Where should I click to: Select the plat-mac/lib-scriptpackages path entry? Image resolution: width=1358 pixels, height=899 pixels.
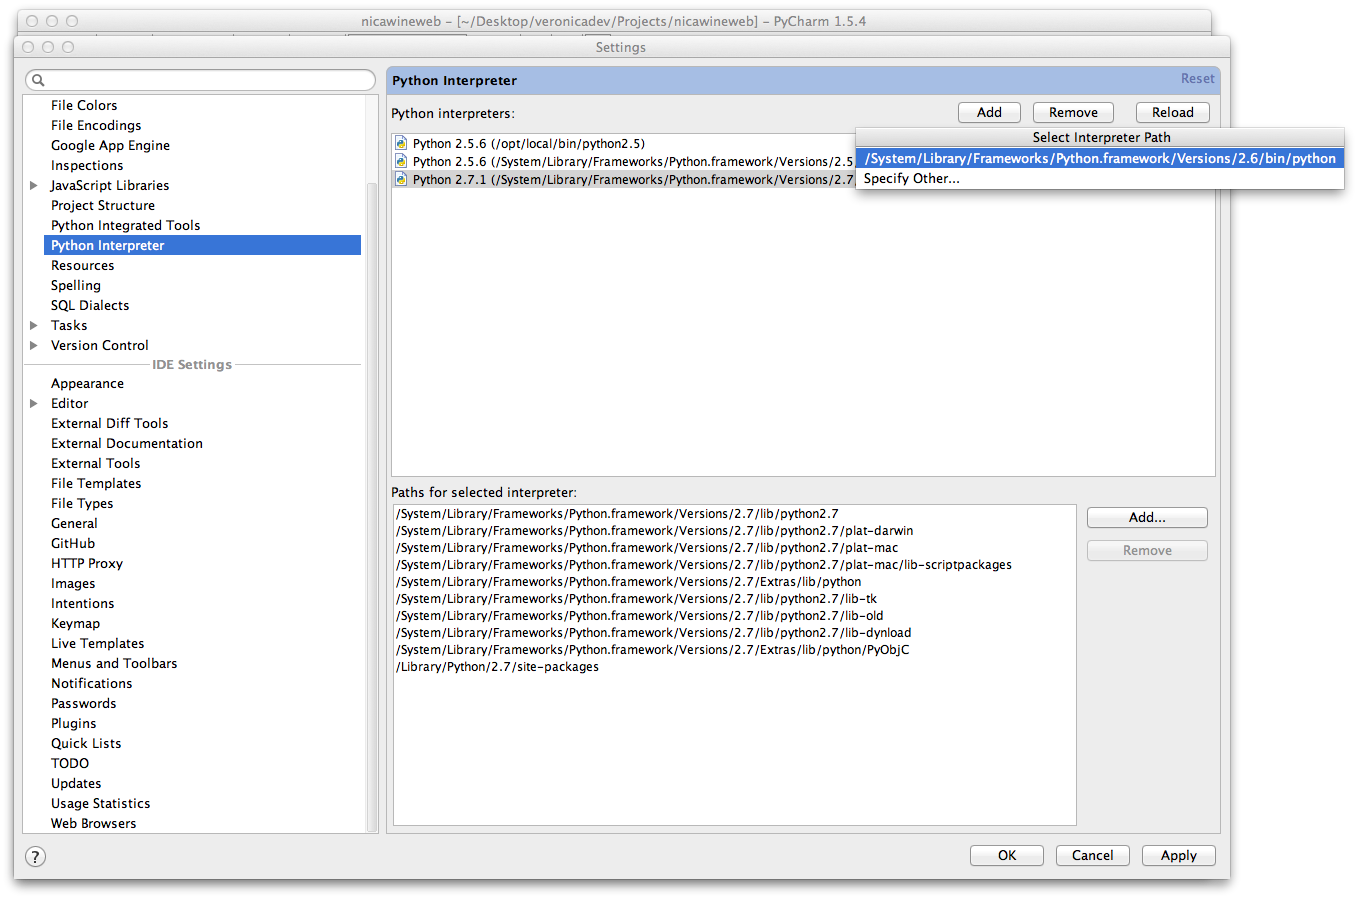pos(704,565)
